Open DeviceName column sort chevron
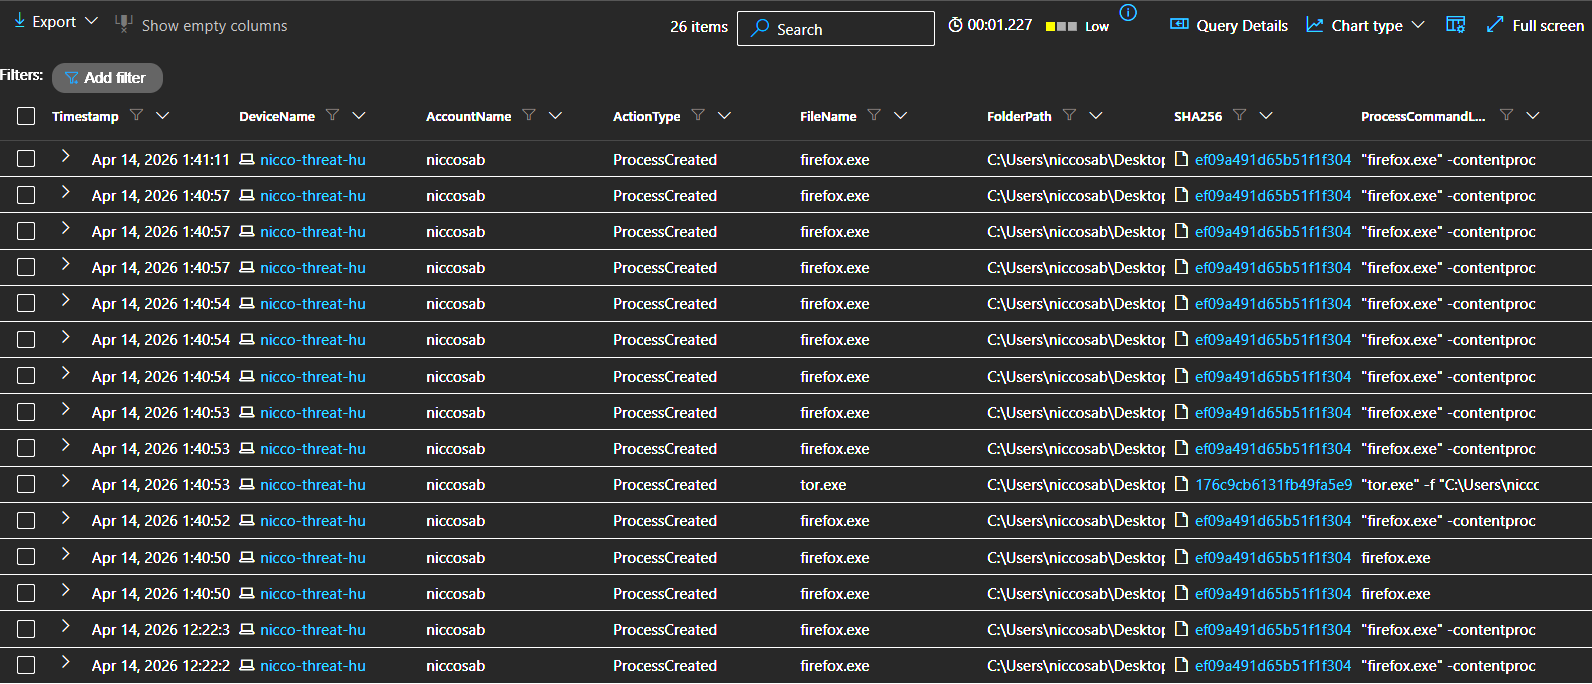Screen dimensions: 1592x684 click(x=359, y=116)
